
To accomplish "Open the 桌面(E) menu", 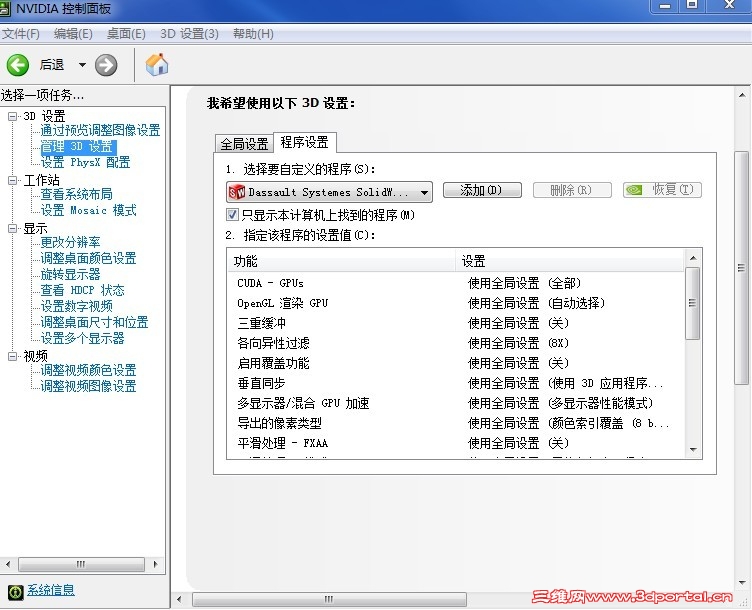I will [x=126, y=34].
